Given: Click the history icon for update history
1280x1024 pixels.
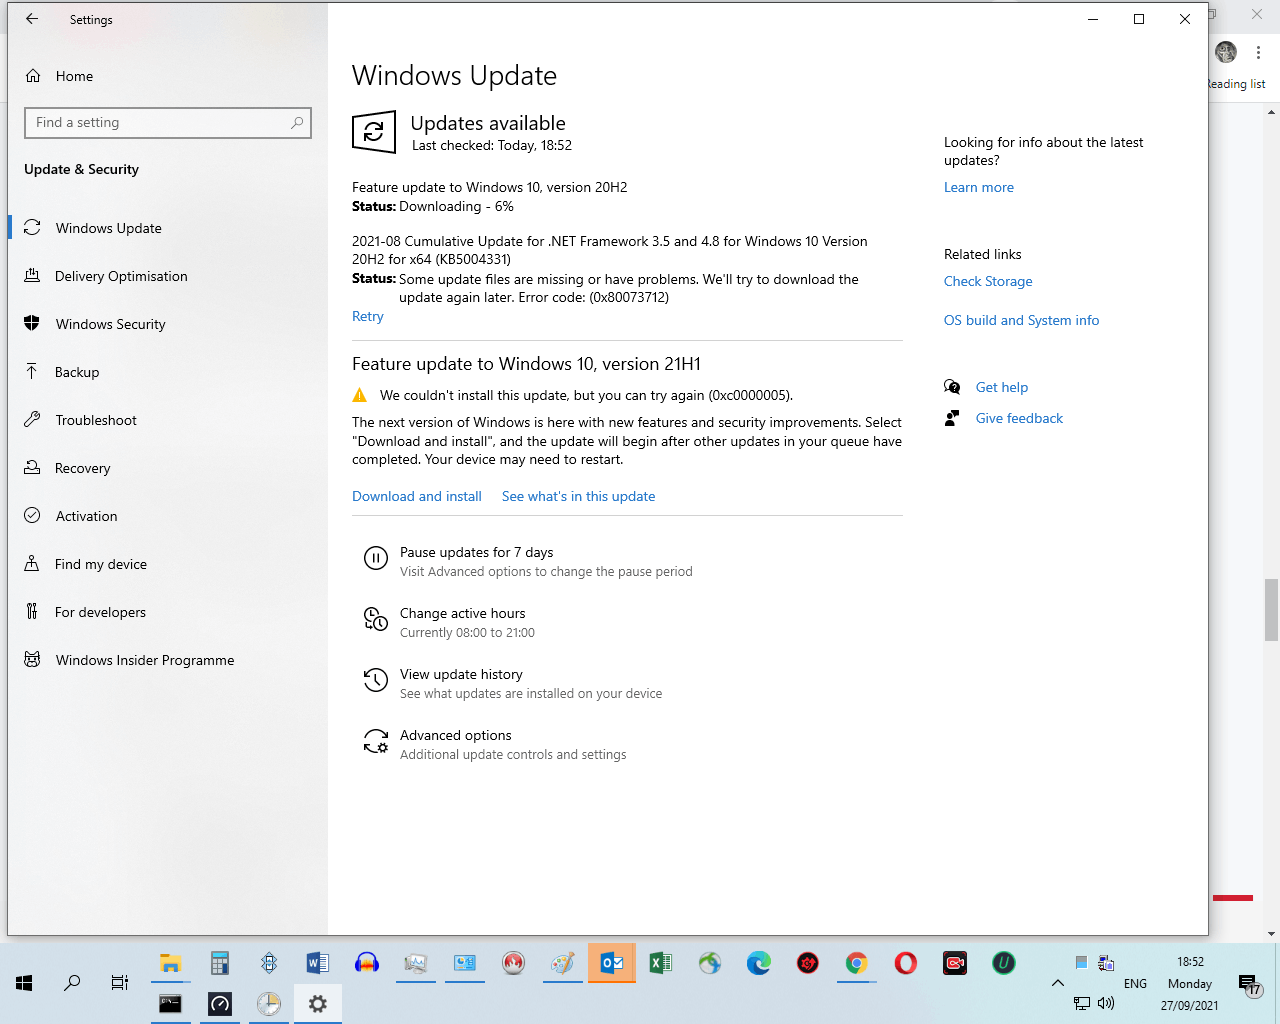Looking at the screenshot, I should pos(376,681).
